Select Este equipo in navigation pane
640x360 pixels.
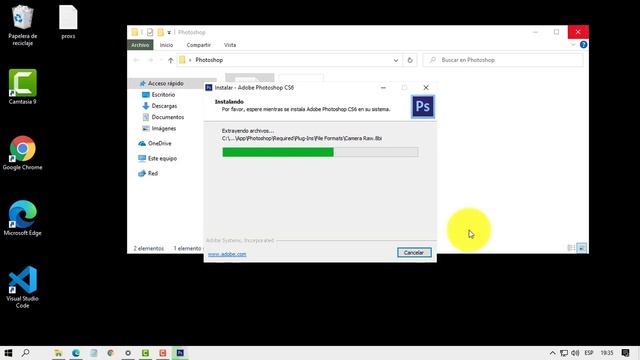pyautogui.click(x=158, y=158)
